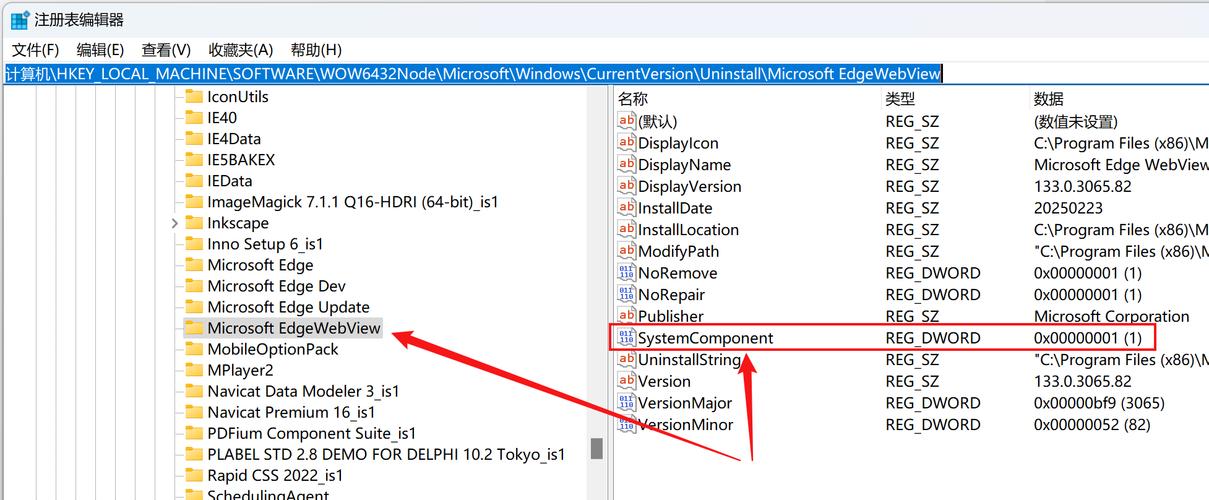Select the Version value name
The image size is (1209, 500).
665,381
